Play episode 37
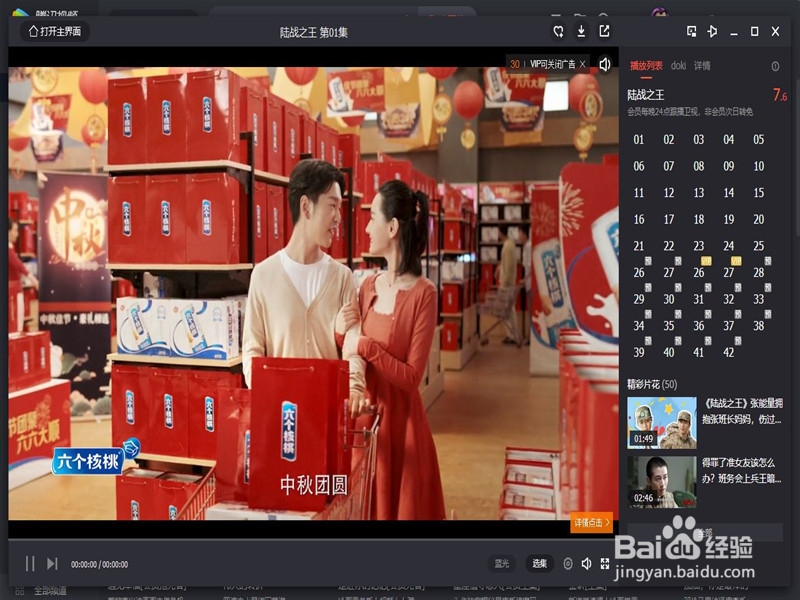Screen dimensions: 800x600 coord(729,326)
